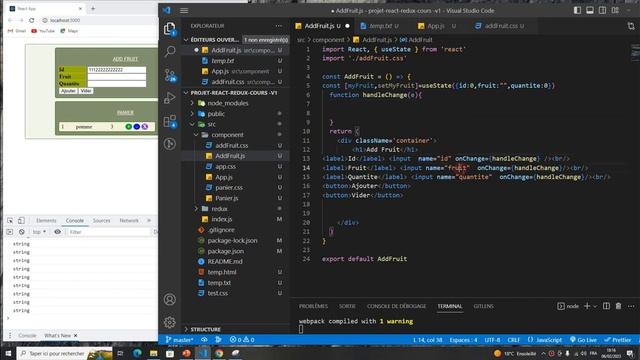Click the Ajouter button in browser page
Image resolution: width=640 pixels, height=360 pixels.
pos(68,91)
